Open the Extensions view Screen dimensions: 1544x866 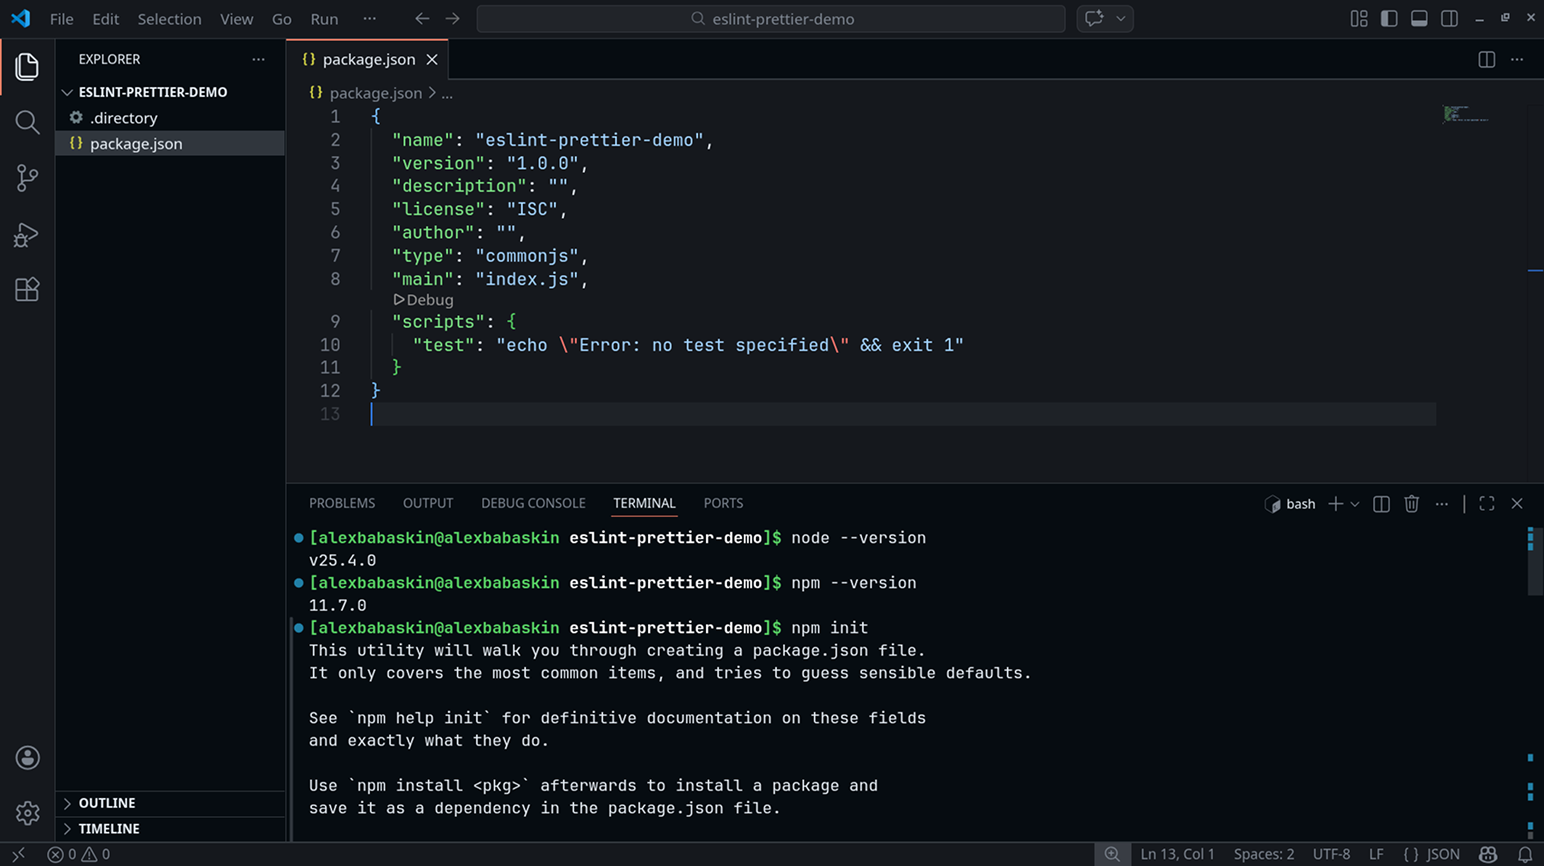point(27,290)
